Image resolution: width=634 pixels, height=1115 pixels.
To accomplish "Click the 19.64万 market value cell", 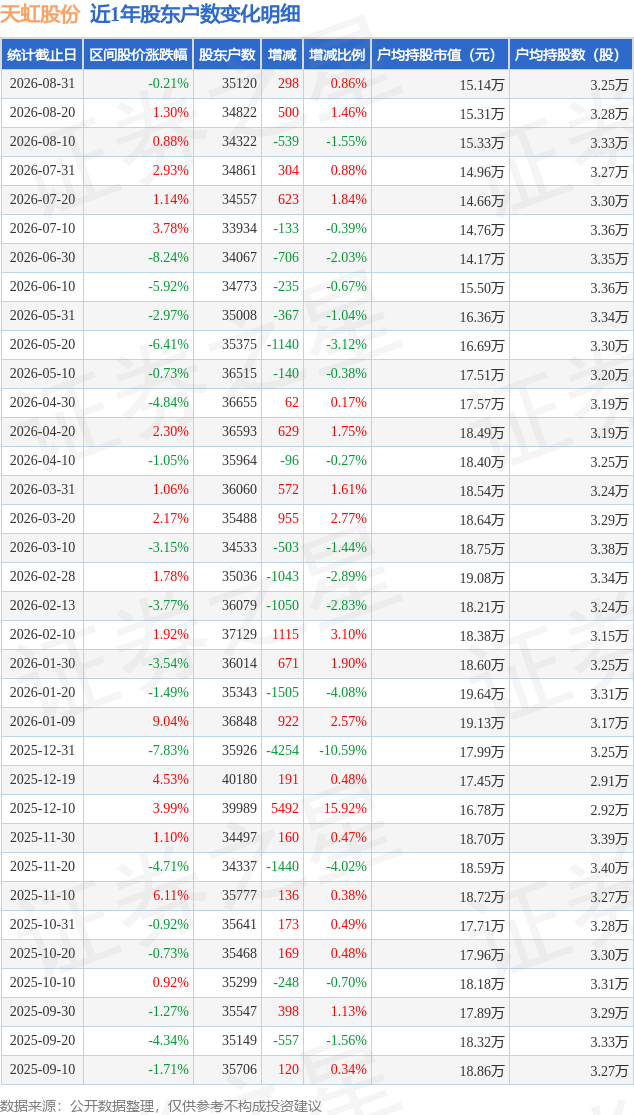I will point(482,693).
